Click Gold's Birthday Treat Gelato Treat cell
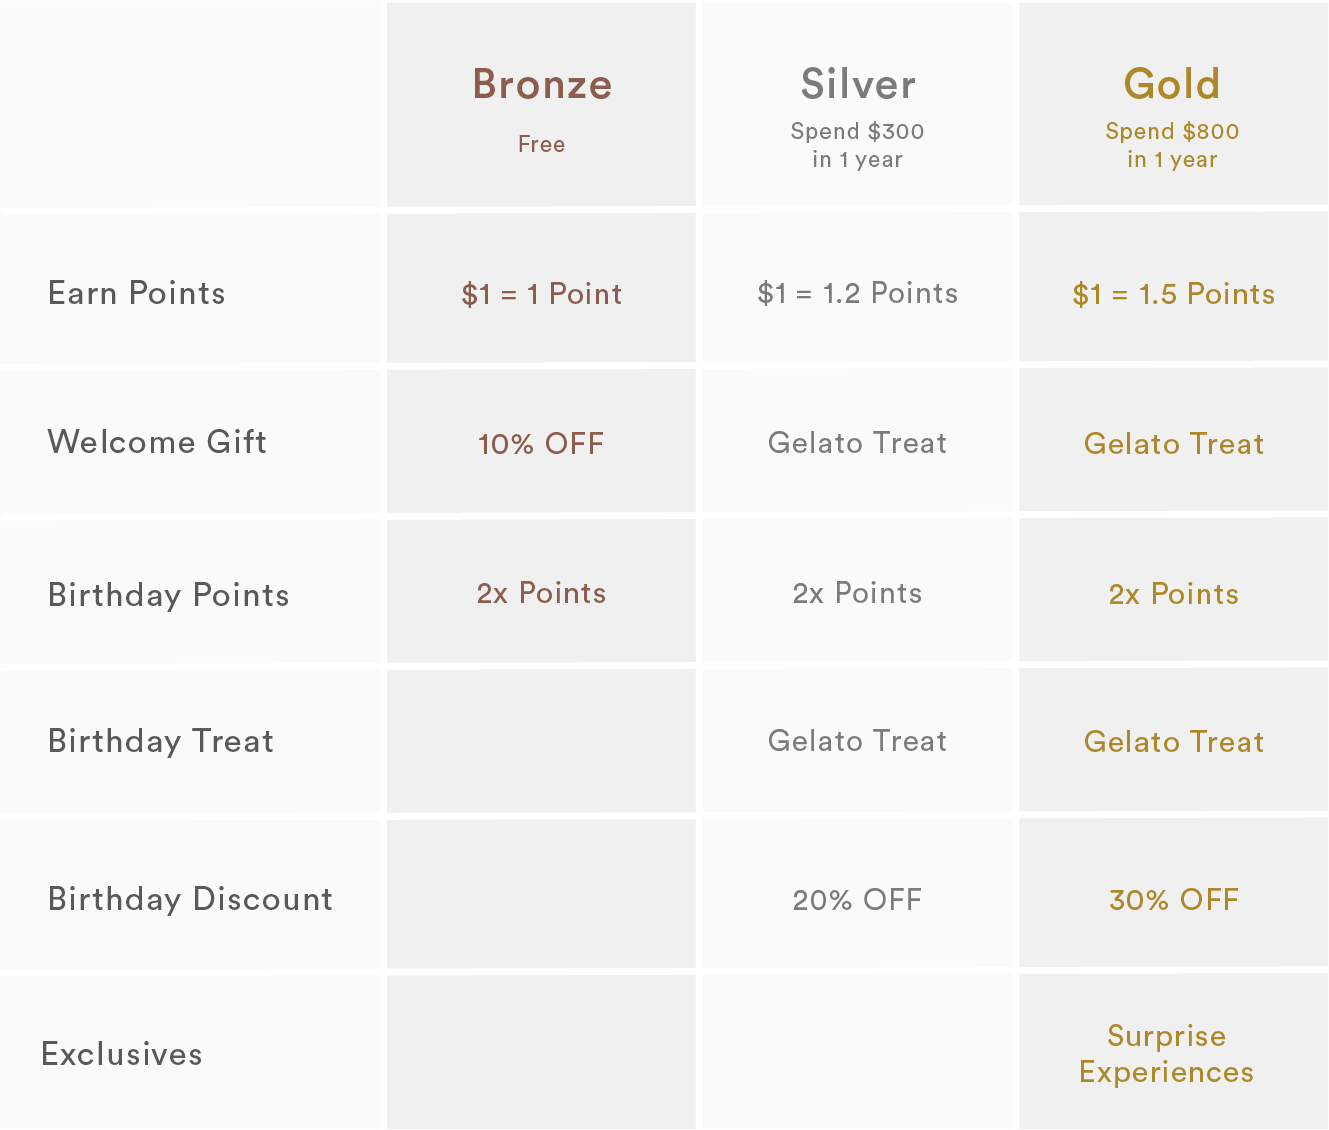1329x1130 pixels. pos(1173,742)
